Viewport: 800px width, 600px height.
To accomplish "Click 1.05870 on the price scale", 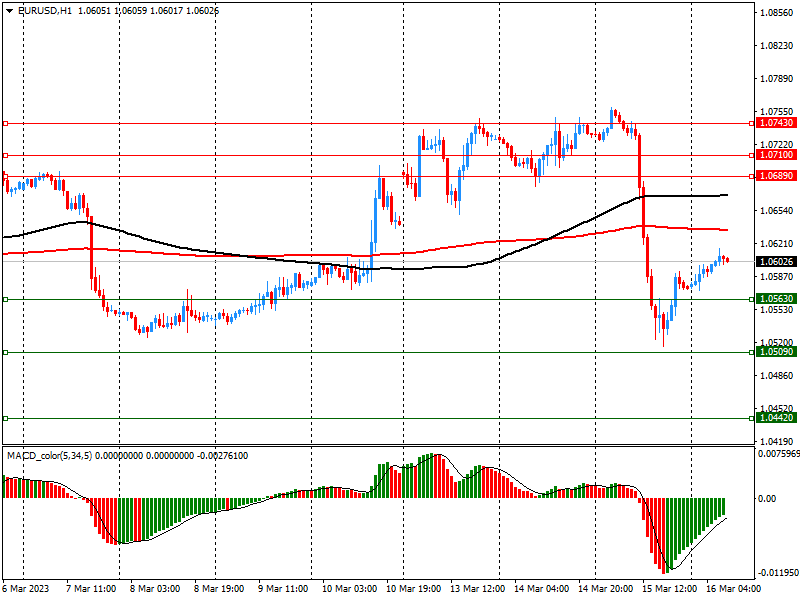I will [777, 277].
